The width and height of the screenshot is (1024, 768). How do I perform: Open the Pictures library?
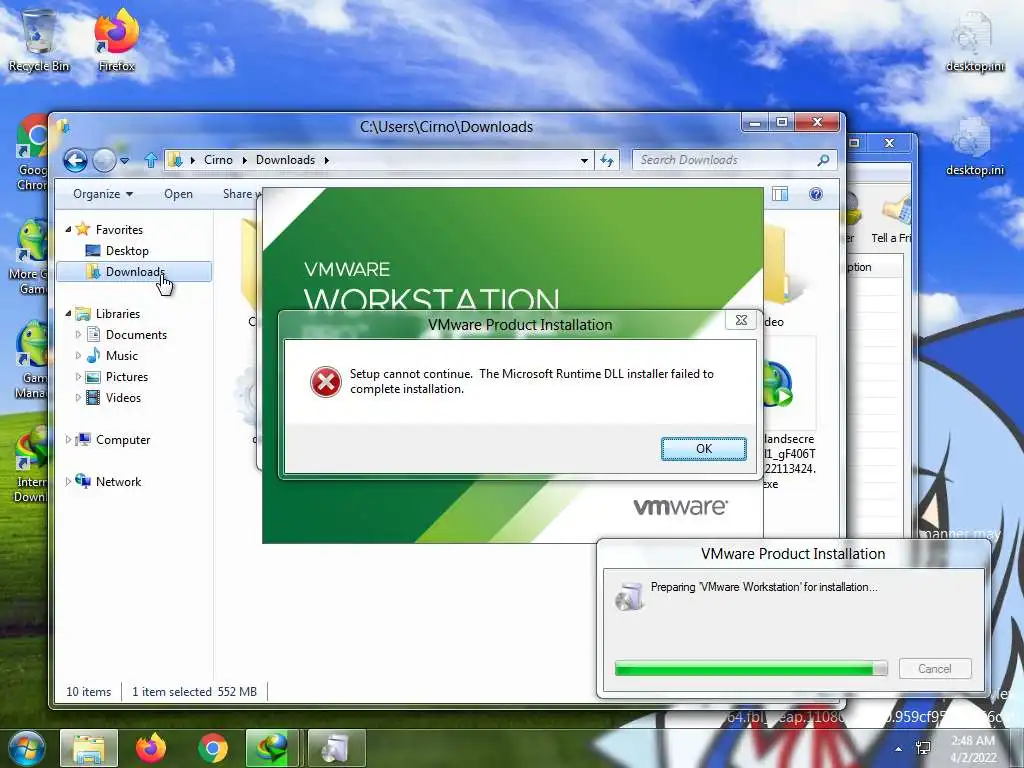(127, 377)
